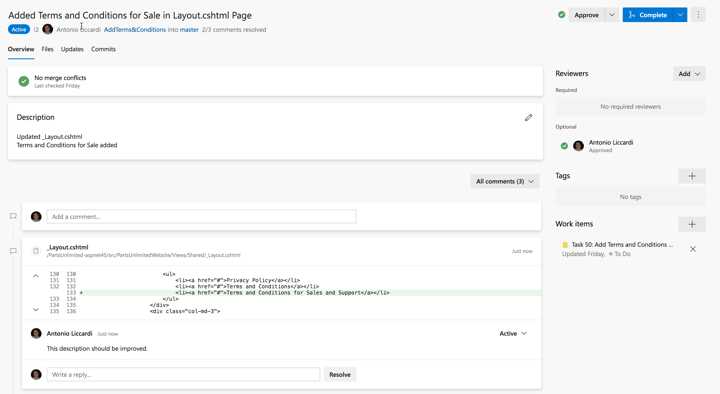Expand code lines below with the down chevron
This screenshot has height=394, width=720.
click(x=36, y=310)
